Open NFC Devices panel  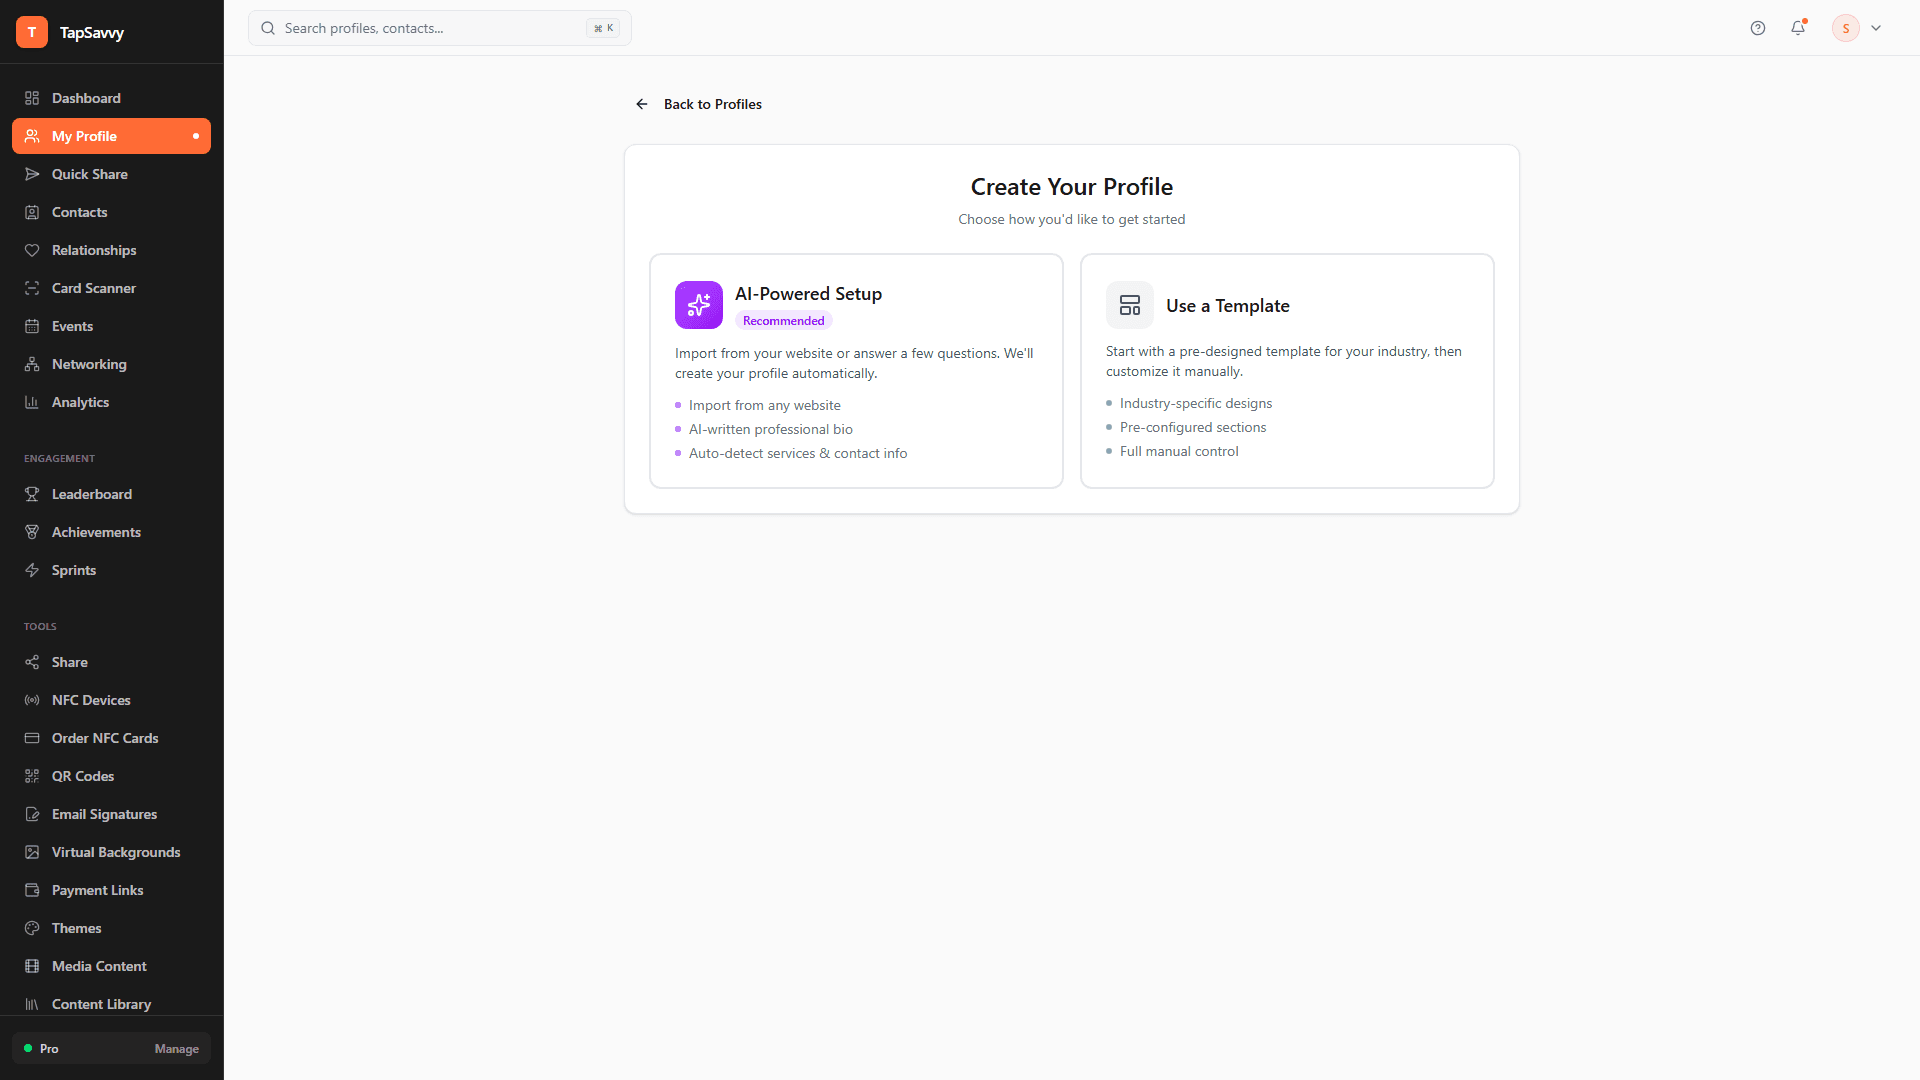coord(91,700)
